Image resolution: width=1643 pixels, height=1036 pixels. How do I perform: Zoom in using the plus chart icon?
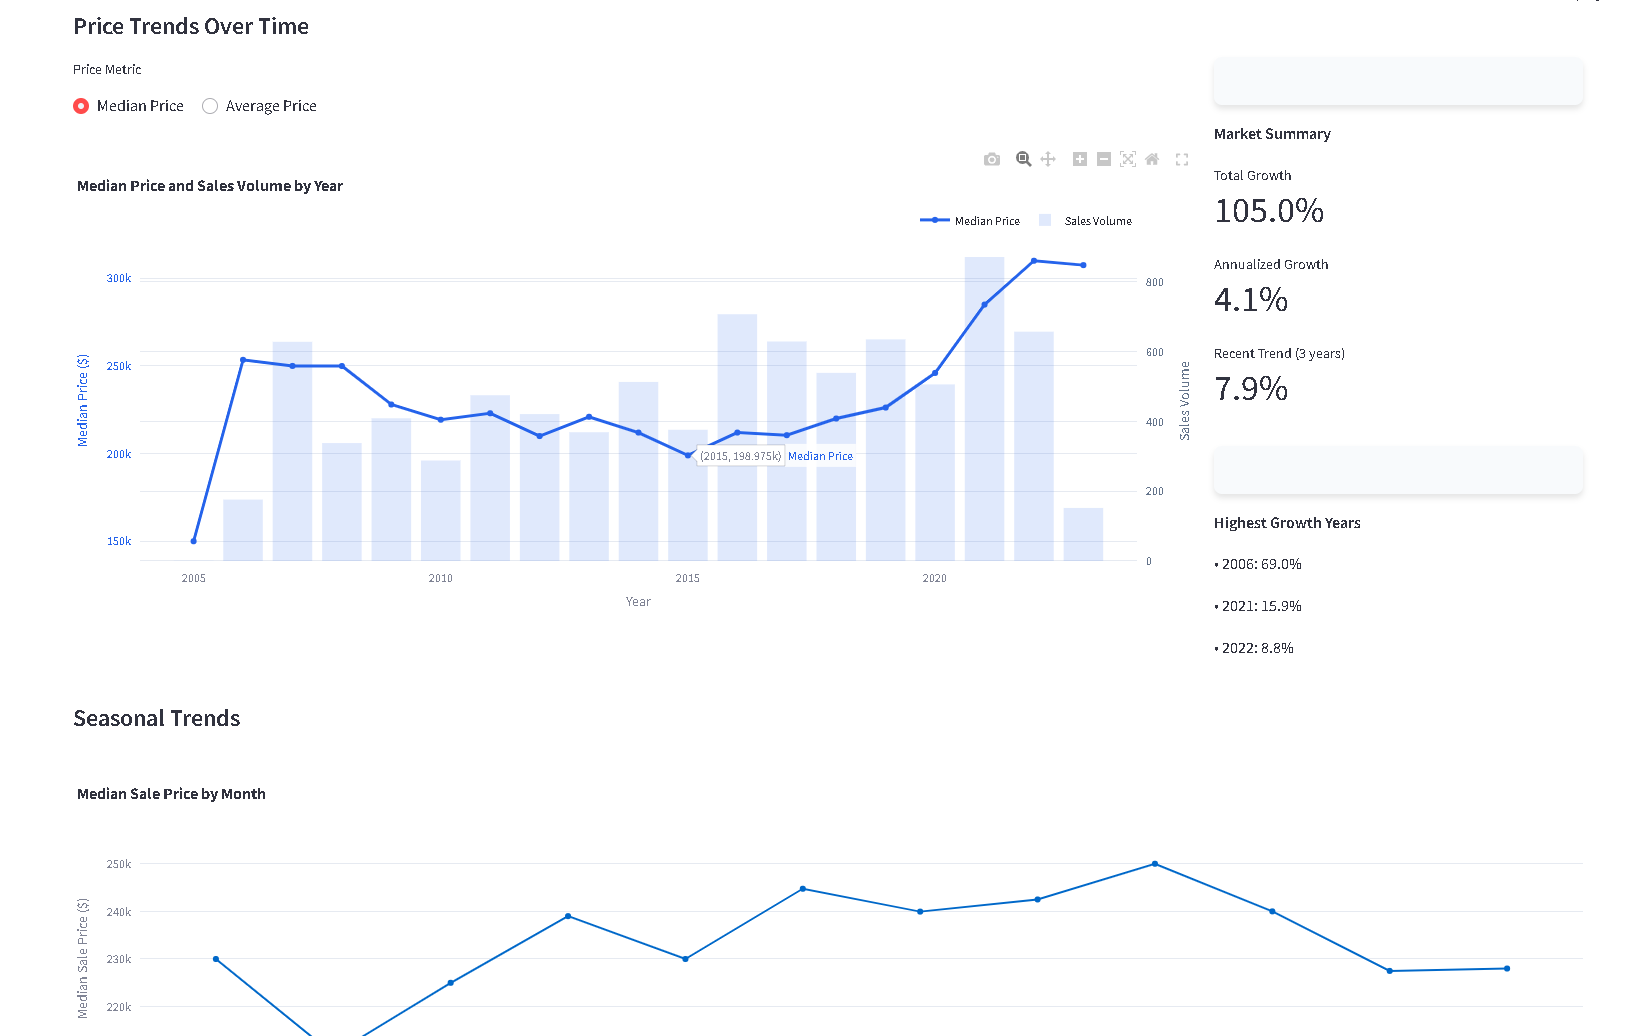click(1080, 159)
